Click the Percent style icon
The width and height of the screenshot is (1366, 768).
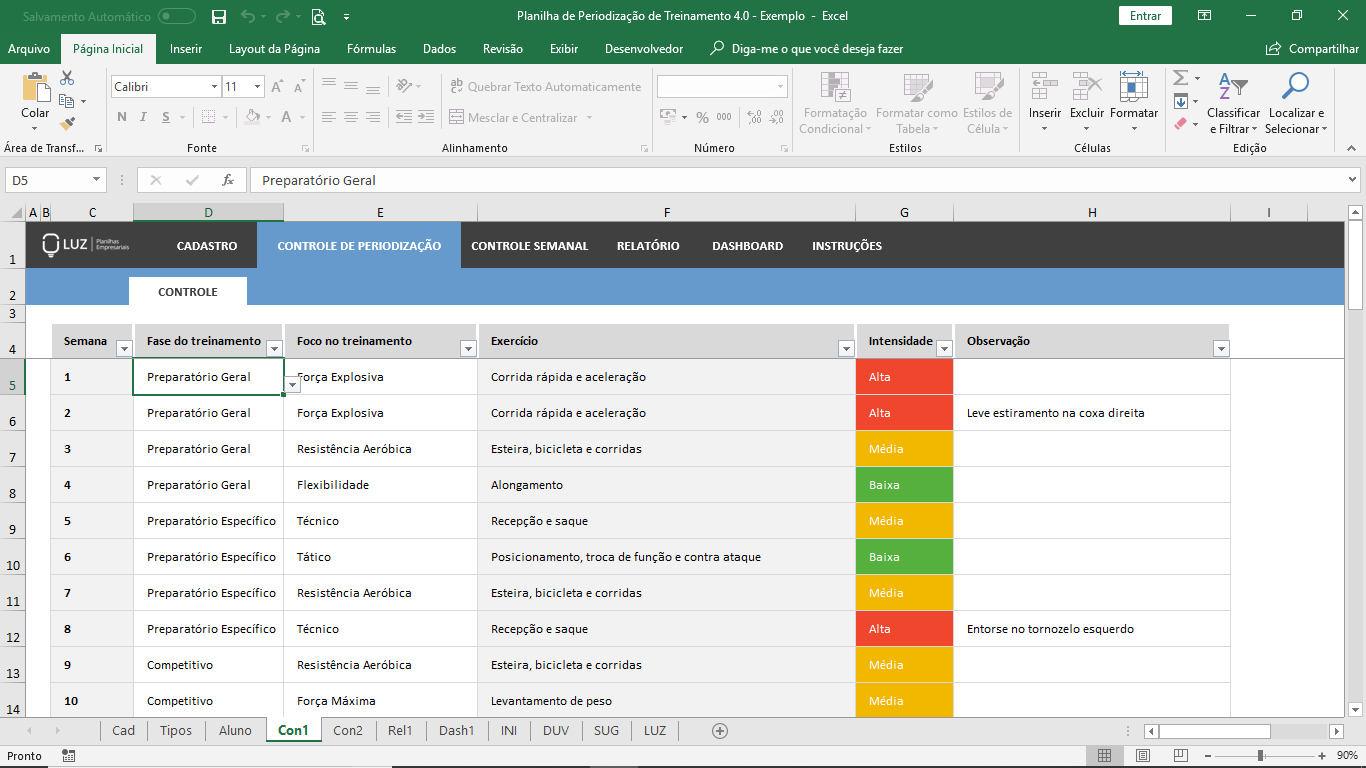[702, 117]
